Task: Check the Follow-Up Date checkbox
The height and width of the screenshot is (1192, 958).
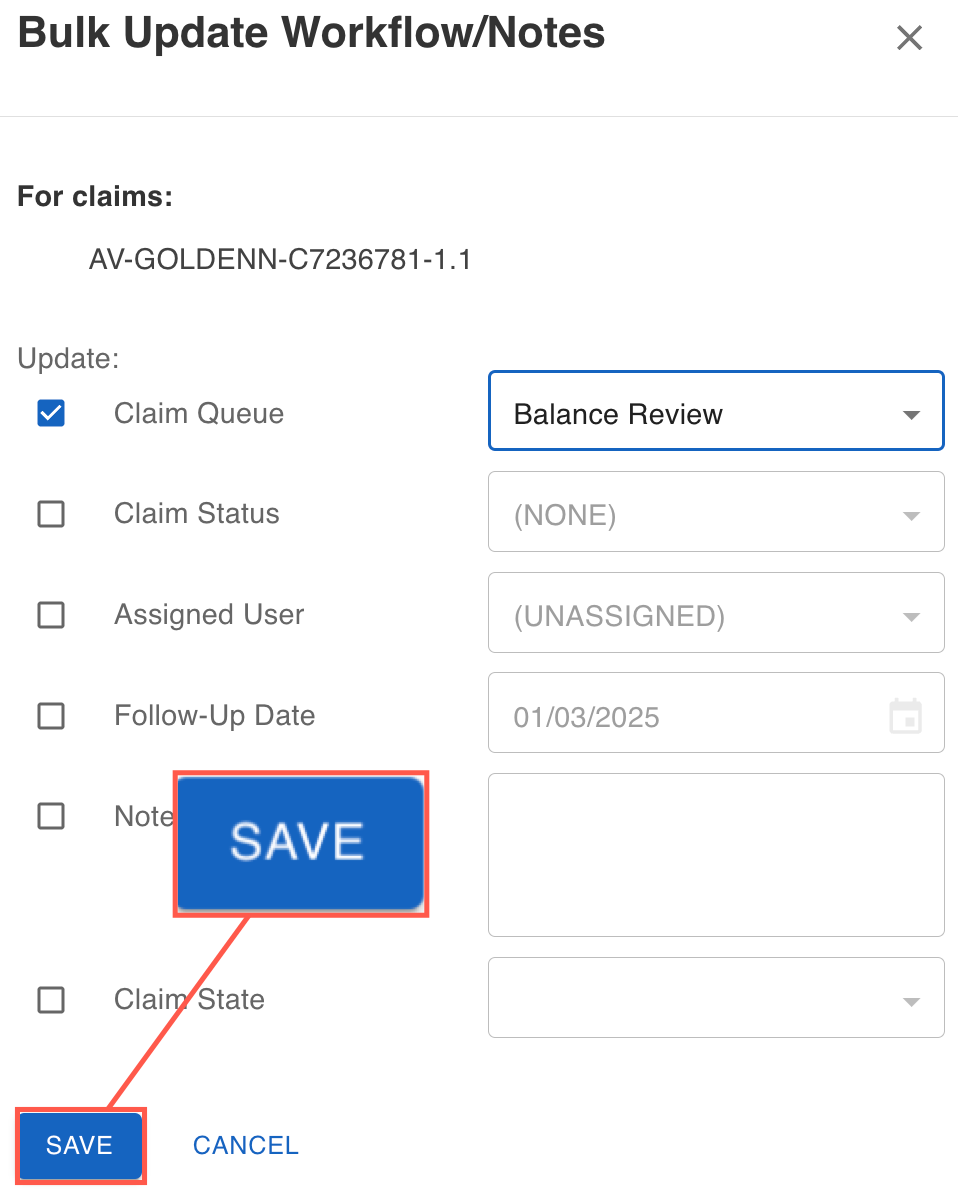Action: point(51,716)
